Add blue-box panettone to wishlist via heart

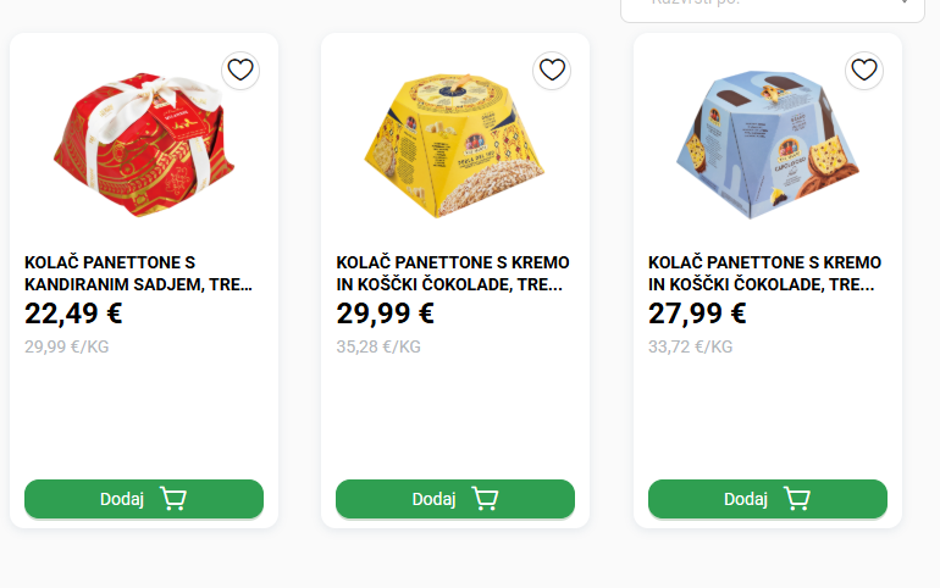click(864, 70)
